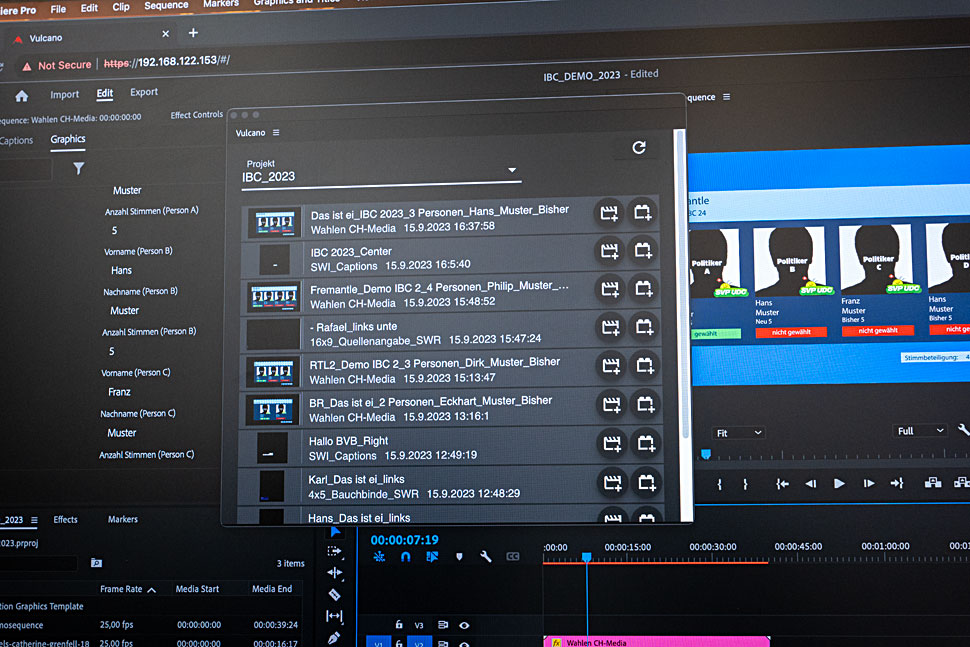Open the Fit zoom level dropdown
The width and height of the screenshot is (970, 647).
tap(739, 433)
